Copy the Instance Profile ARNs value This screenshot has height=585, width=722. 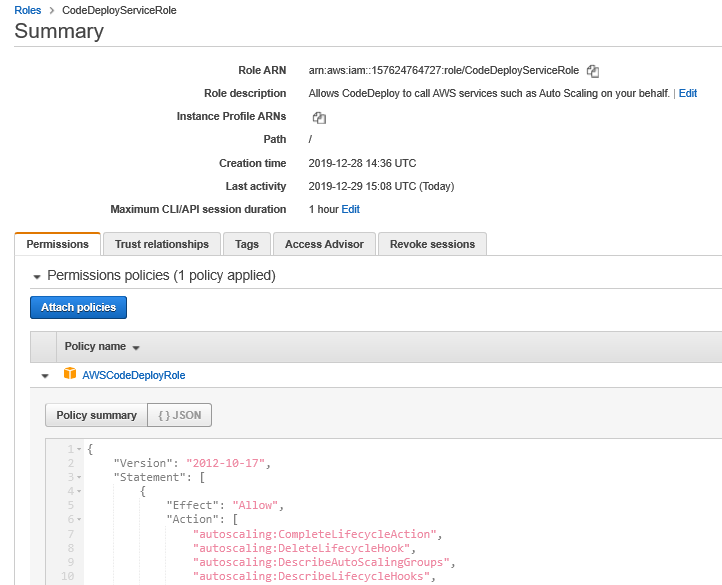tap(319, 118)
